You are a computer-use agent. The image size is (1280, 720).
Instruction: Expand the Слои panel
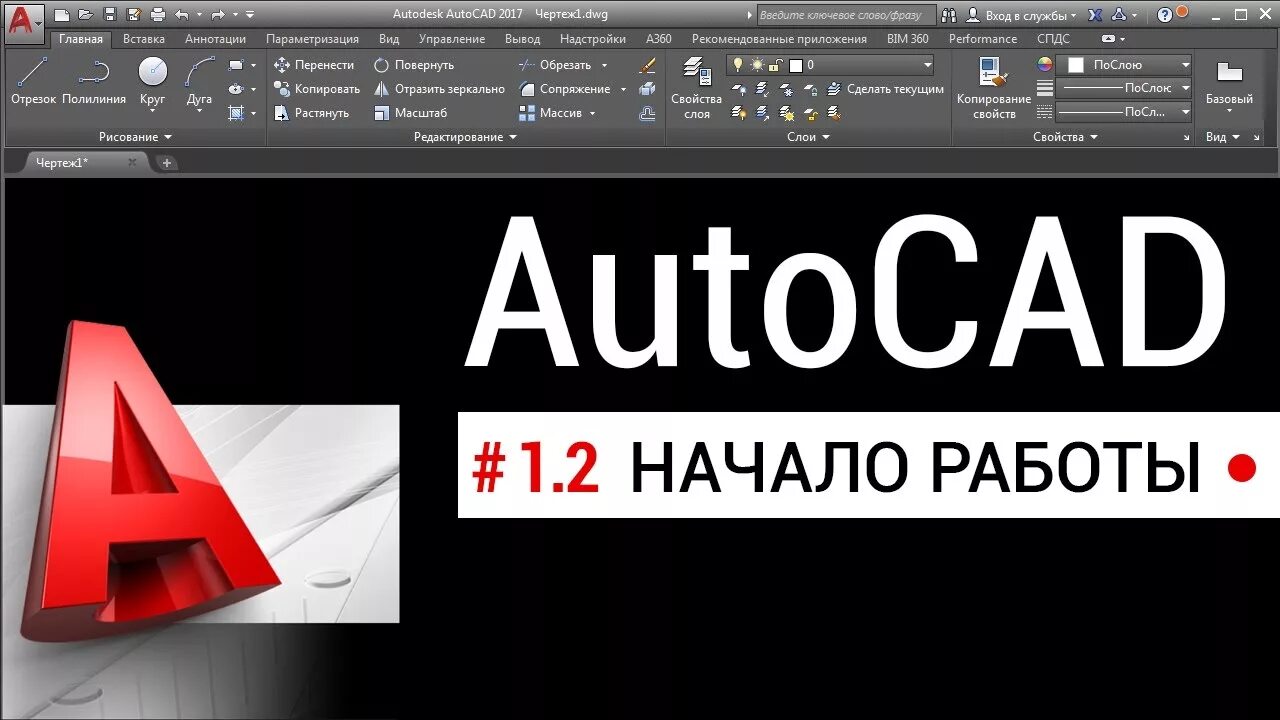[809, 137]
